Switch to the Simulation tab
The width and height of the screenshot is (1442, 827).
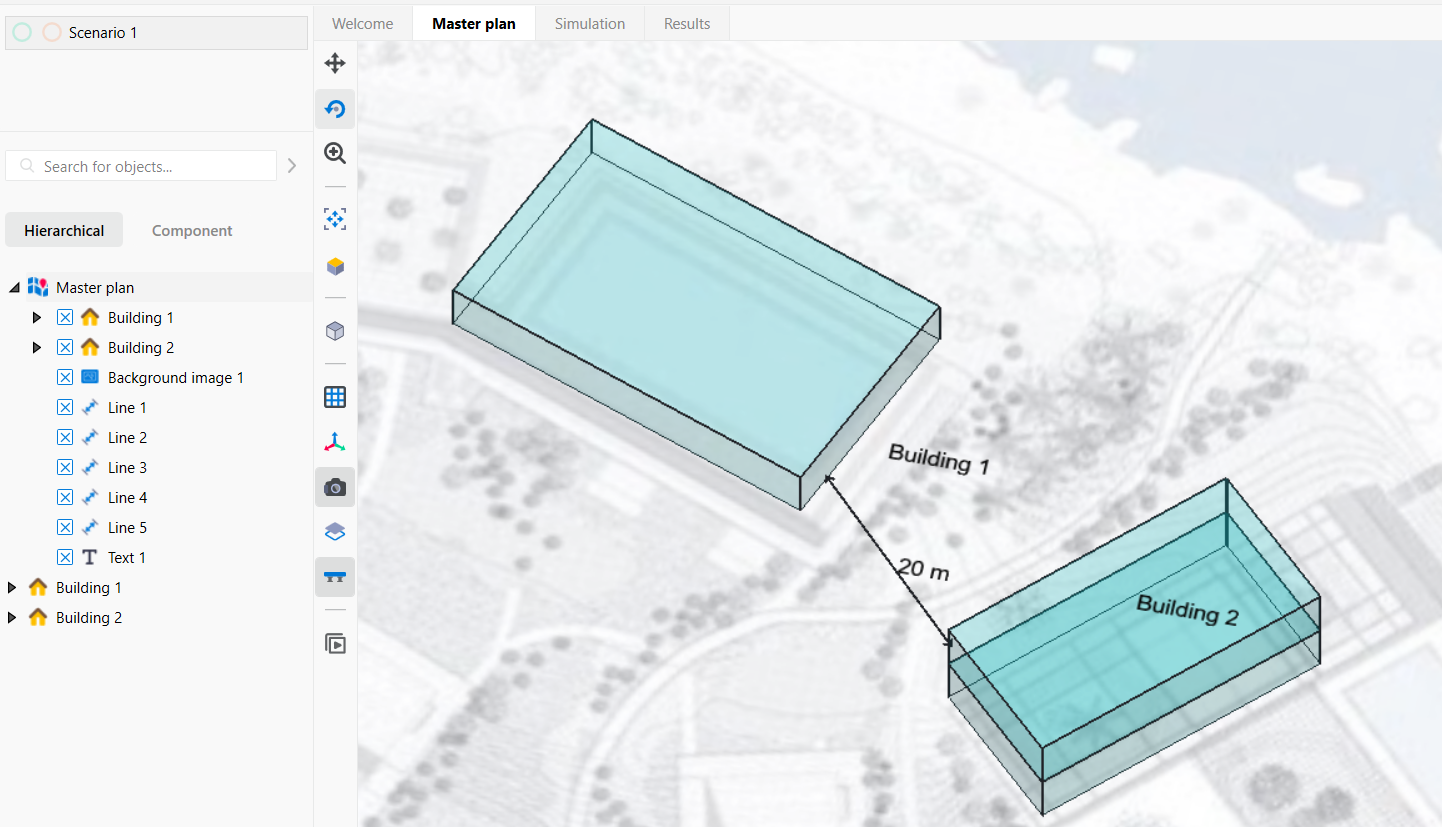pos(590,24)
